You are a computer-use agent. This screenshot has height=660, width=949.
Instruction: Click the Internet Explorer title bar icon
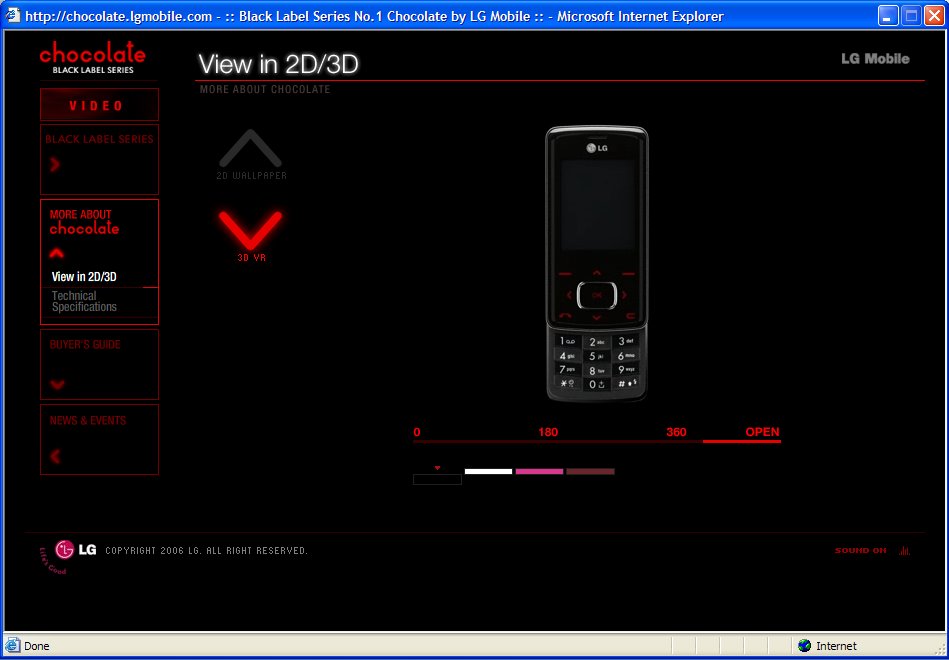coord(13,15)
